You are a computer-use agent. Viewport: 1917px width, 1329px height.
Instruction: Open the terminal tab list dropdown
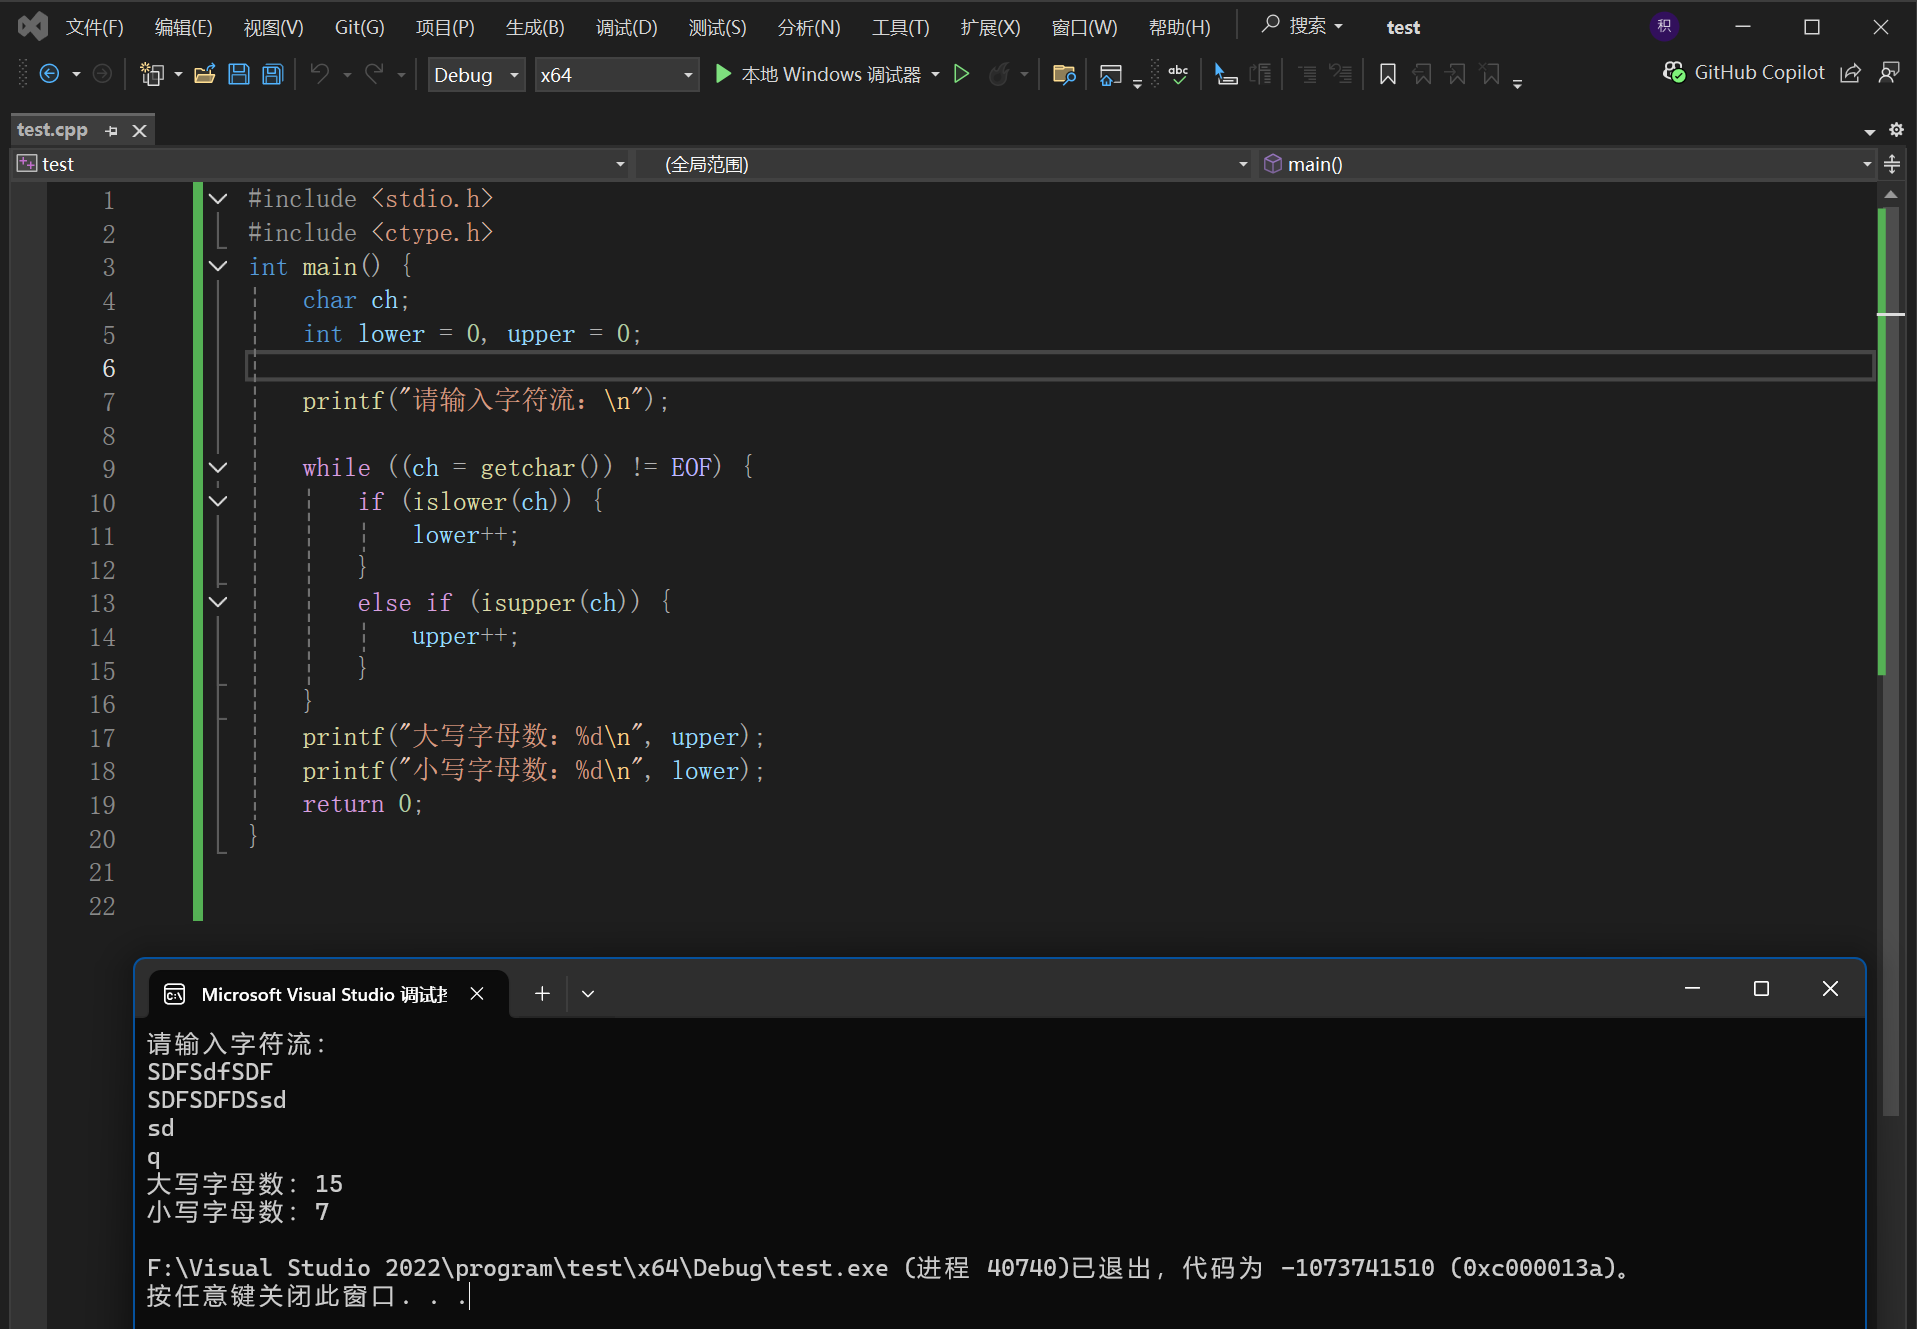pos(588,994)
